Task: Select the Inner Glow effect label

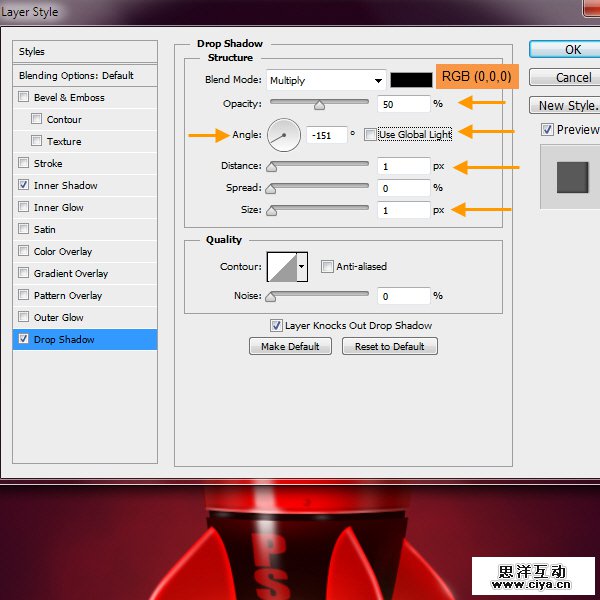Action: tap(59, 207)
